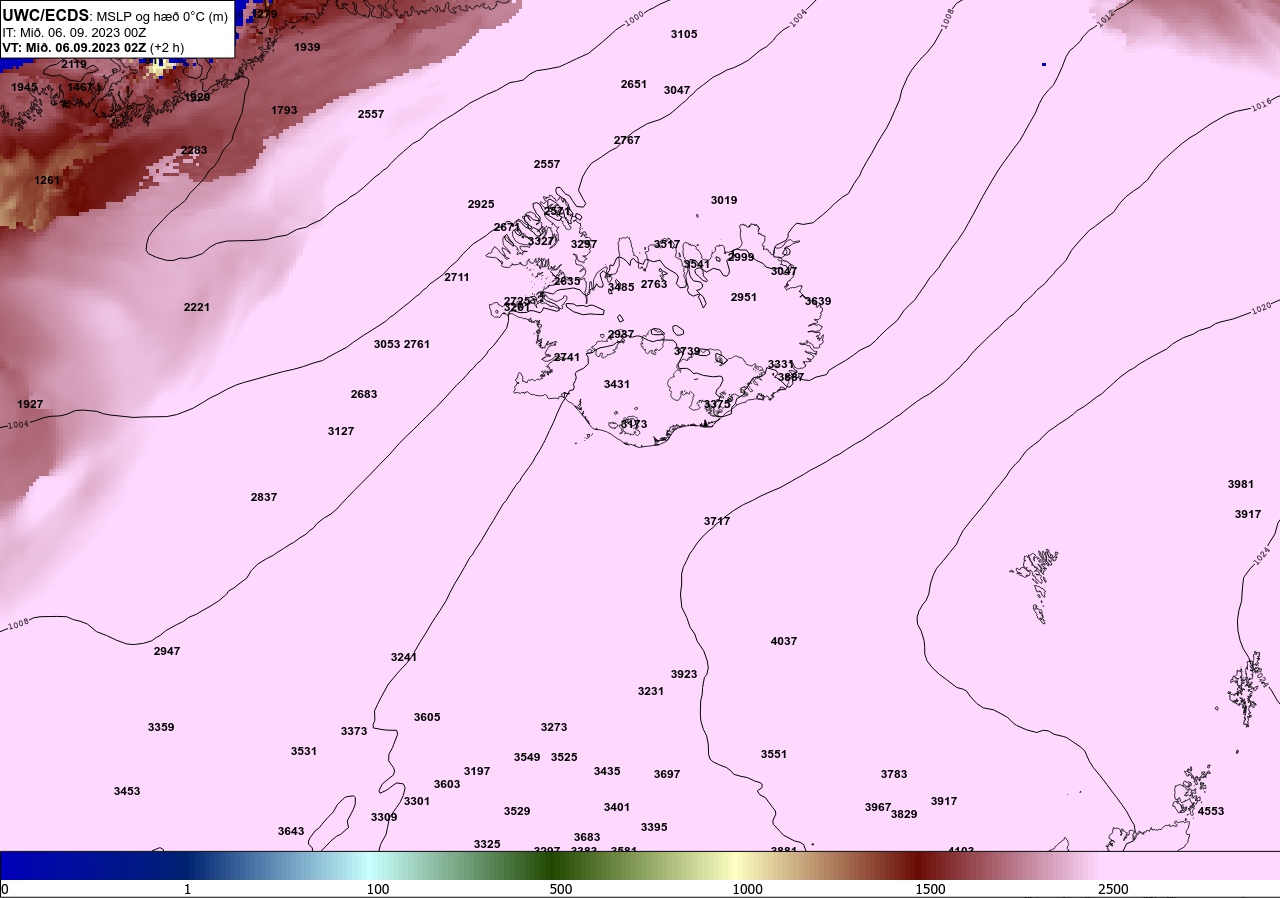Select the 2651 height label
The height and width of the screenshot is (898, 1280).
point(634,84)
